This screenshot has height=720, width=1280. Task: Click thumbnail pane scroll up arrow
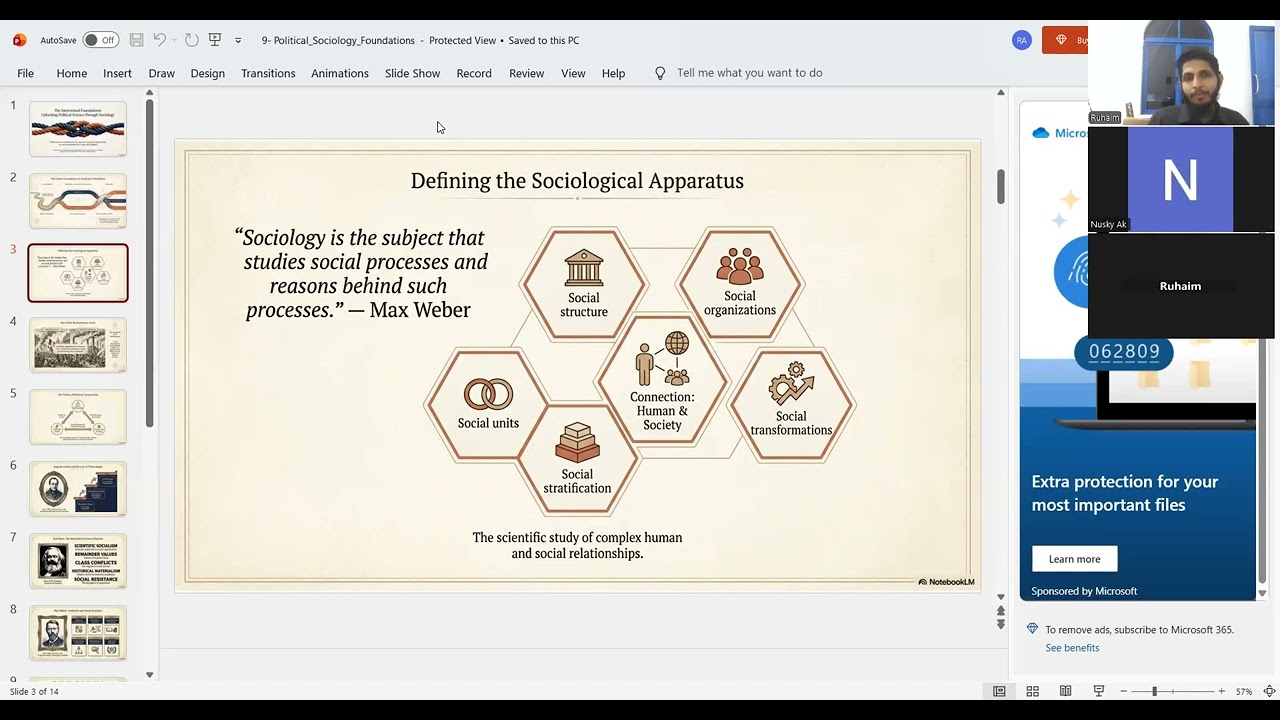pyautogui.click(x=150, y=93)
